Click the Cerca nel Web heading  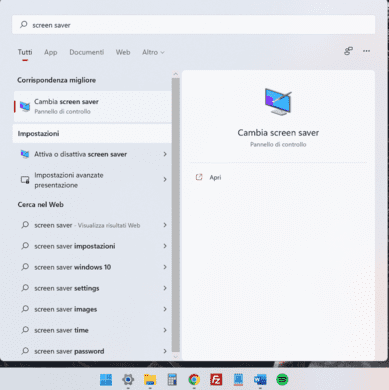[41, 204]
